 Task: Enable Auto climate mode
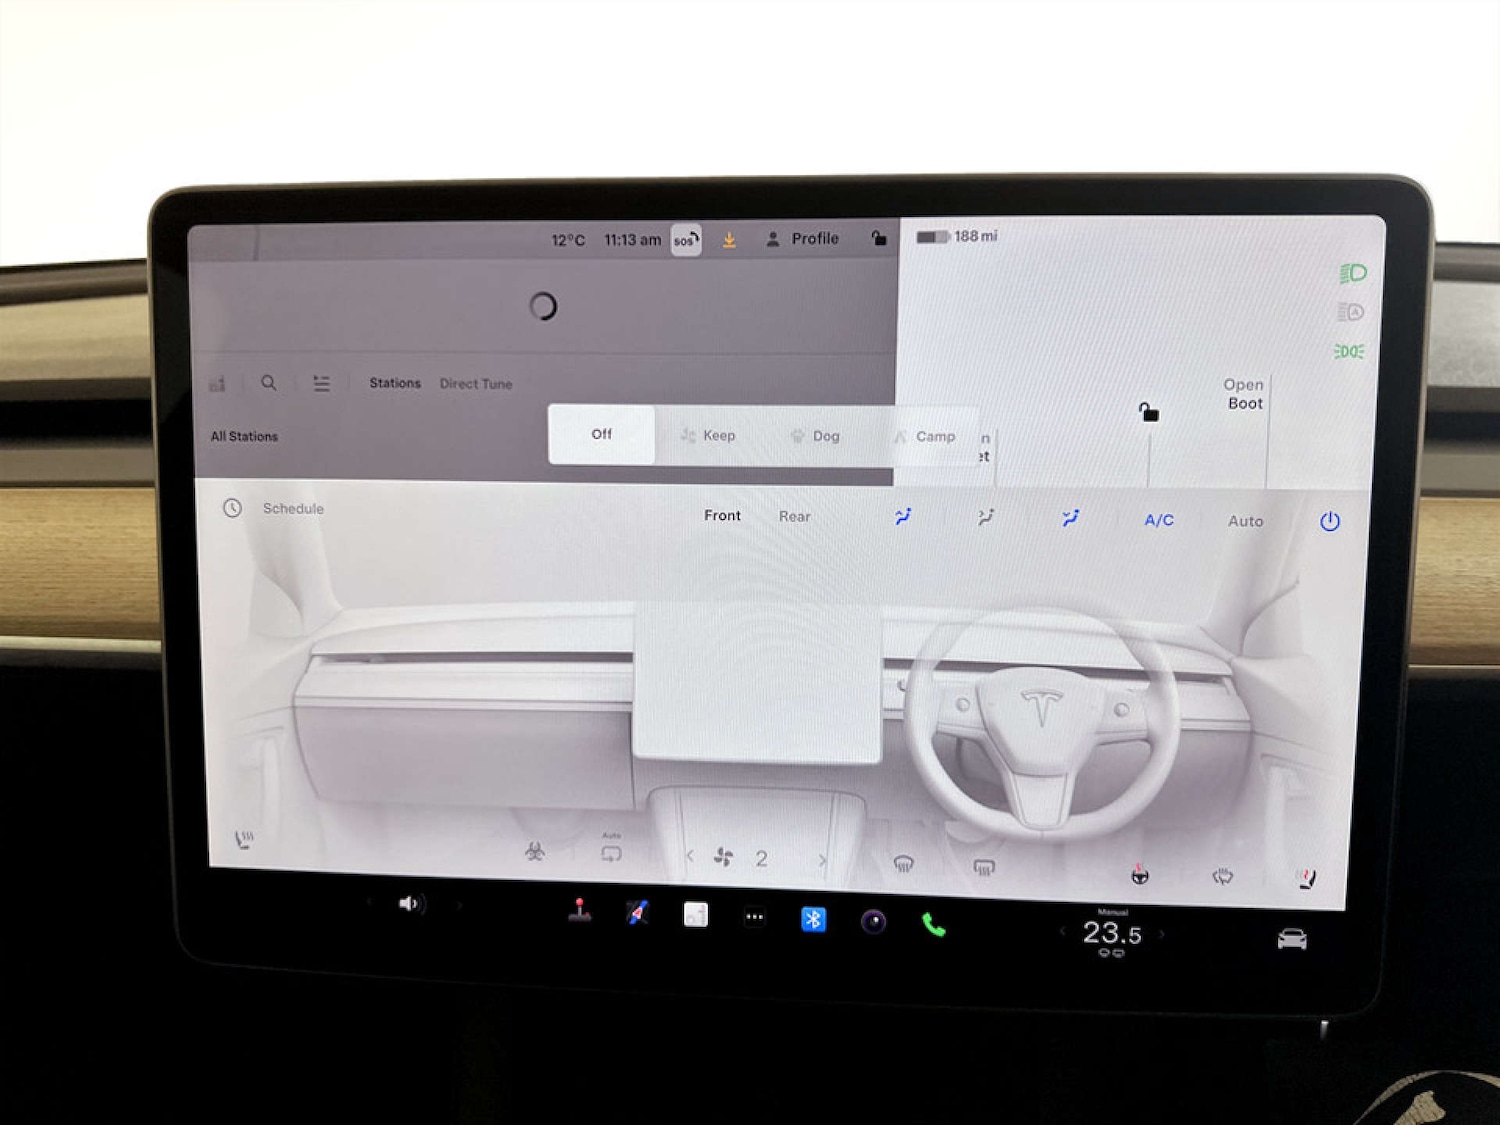(1245, 520)
